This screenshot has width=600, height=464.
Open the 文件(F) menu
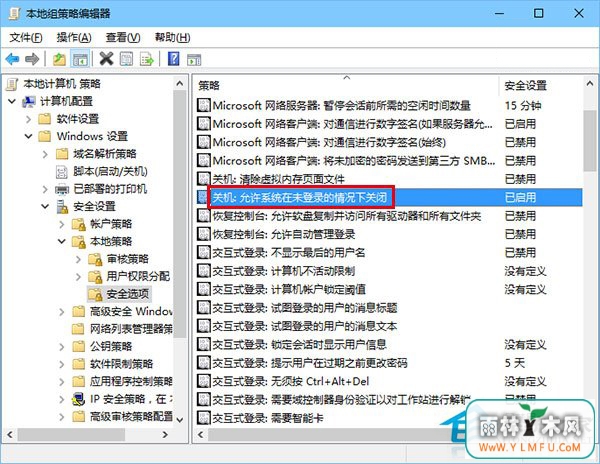point(26,37)
